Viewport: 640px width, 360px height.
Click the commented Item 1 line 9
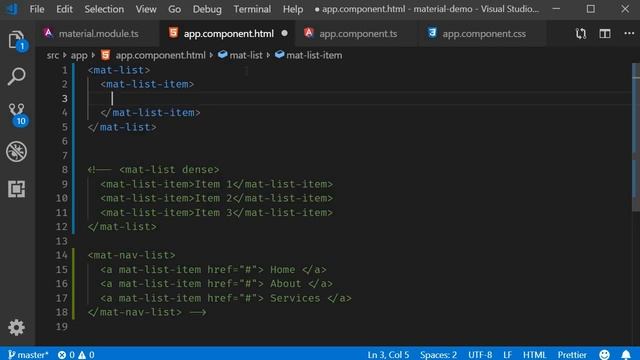coord(216,184)
